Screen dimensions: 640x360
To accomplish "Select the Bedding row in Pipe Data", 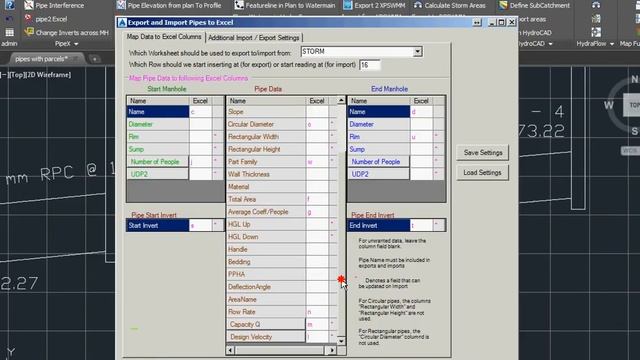I will point(266,262).
